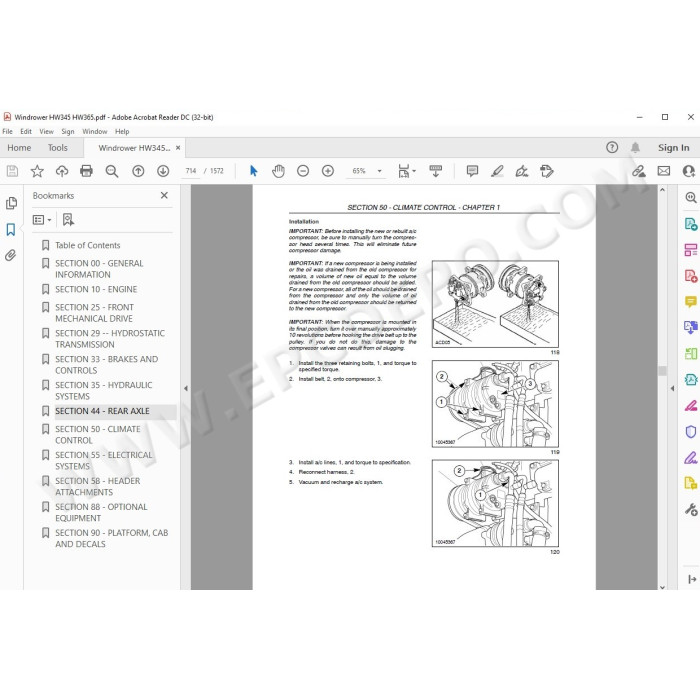The width and height of the screenshot is (700, 700).
Task: Go to previous page arrow
Action: click(x=138, y=171)
